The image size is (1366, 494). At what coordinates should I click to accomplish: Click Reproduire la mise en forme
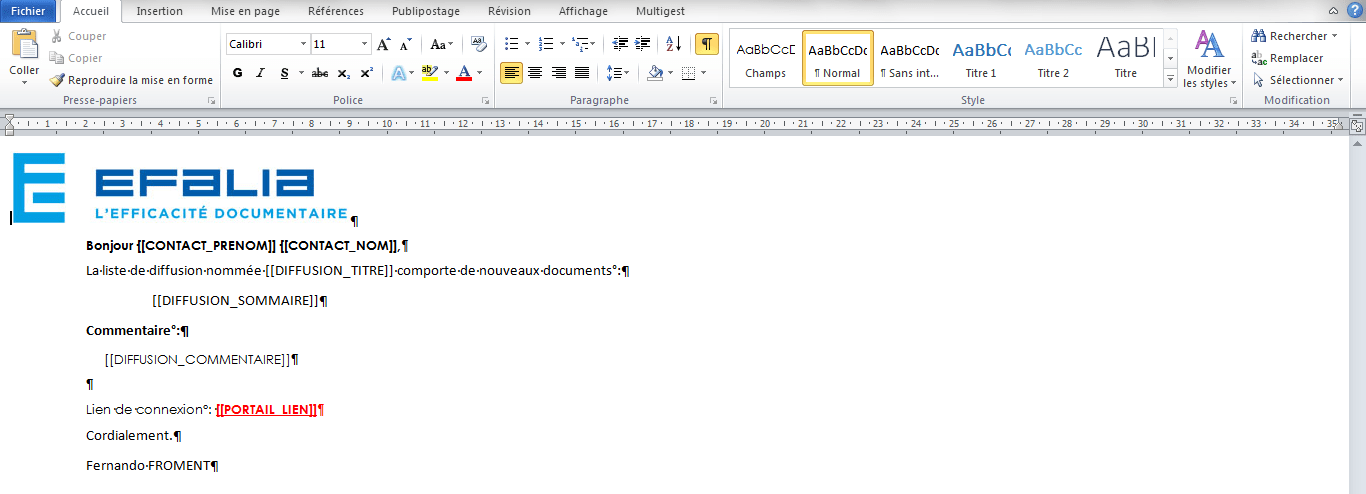[131, 80]
